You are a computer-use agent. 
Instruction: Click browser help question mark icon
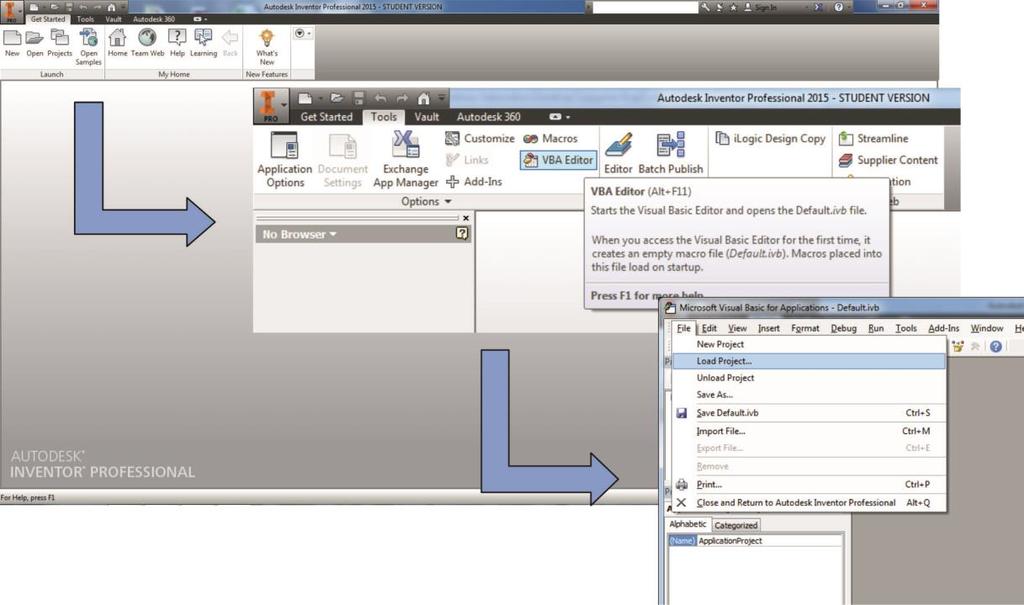click(462, 233)
